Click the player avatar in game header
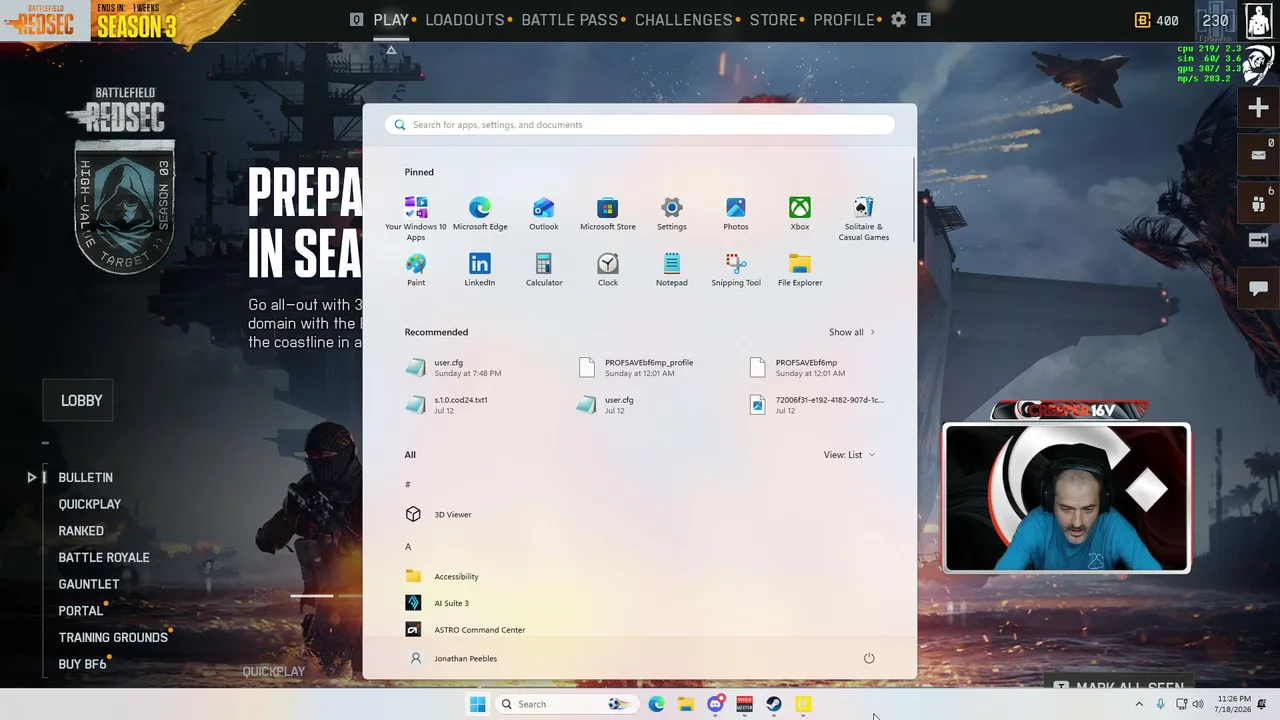The image size is (1280, 720). coord(1258,20)
